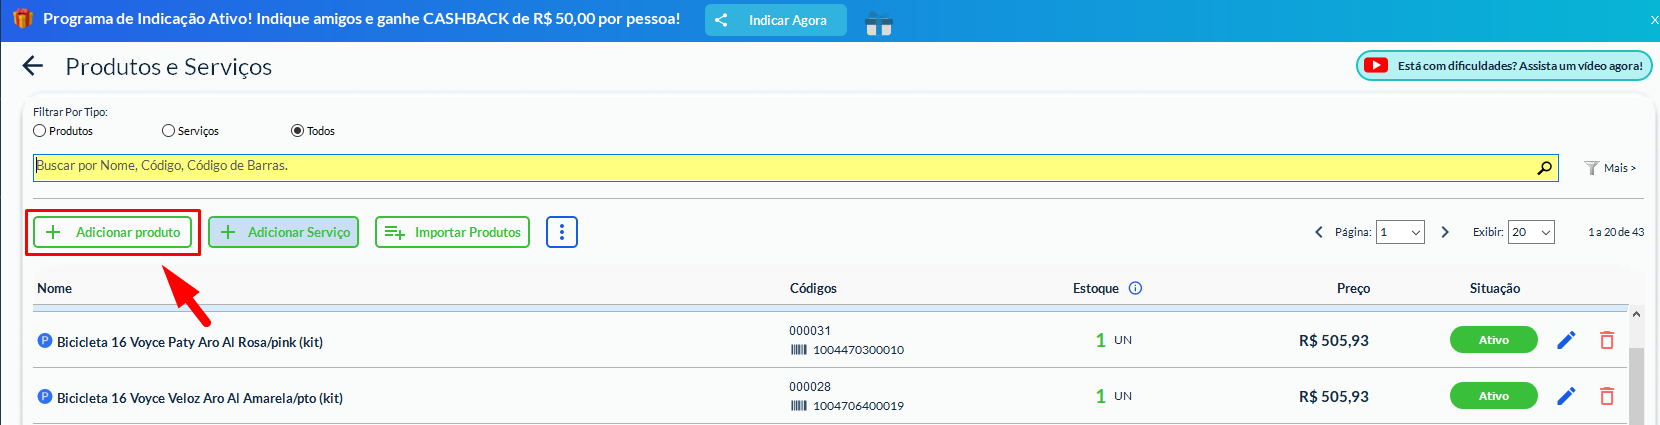Open the Exibir items-per-page dropdown
1660x425 pixels.
click(x=1531, y=232)
